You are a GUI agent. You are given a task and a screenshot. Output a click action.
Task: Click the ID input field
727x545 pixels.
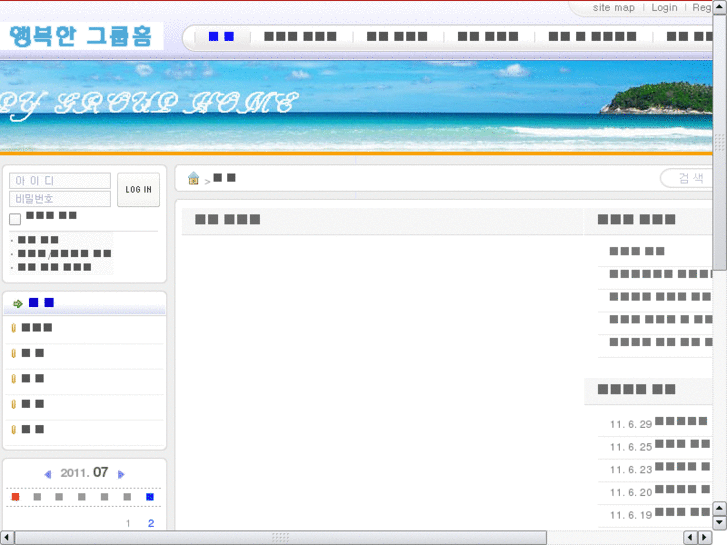point(60,181)
